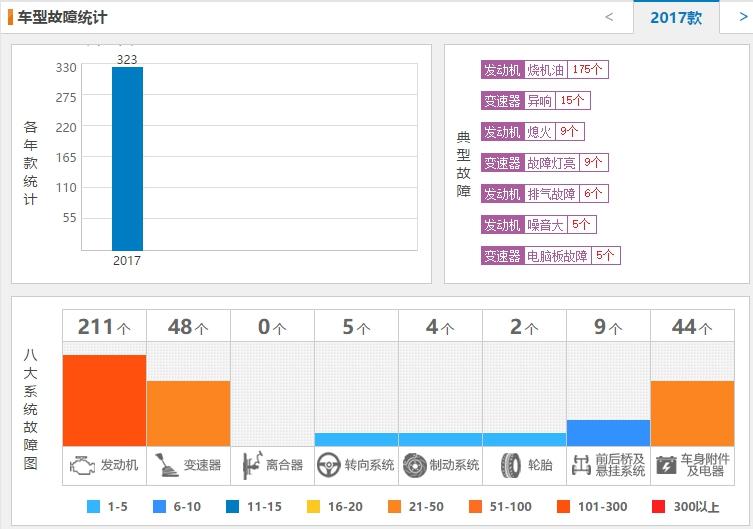Click the 发动机 system label
The width and height of the screenshot is (753, 529).
119,465
